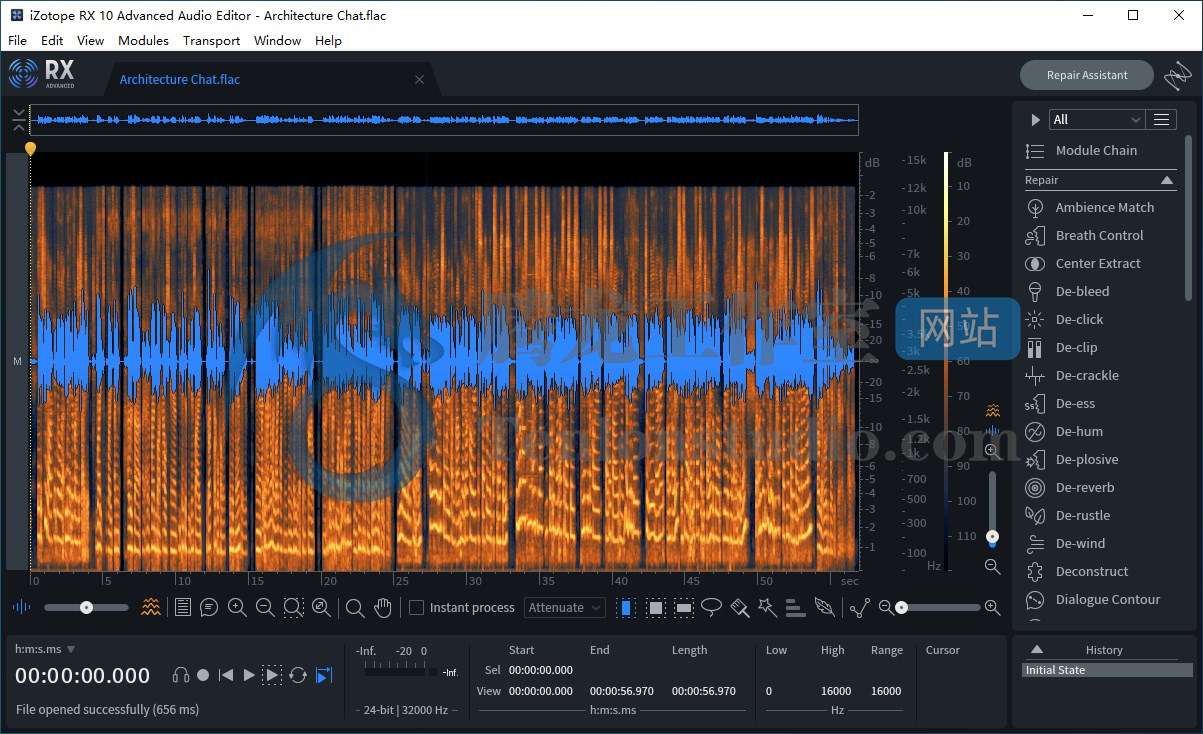Toggle waveform view icon beside color scale
Viewport: 1203px width, 734px height.
(992, 431)
